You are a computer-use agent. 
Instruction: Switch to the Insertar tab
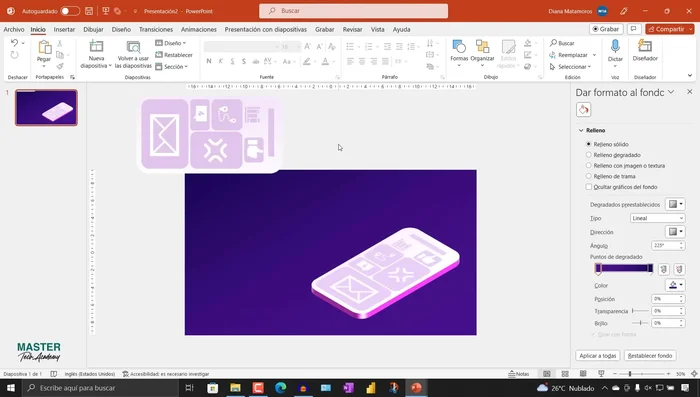(64, 29)
